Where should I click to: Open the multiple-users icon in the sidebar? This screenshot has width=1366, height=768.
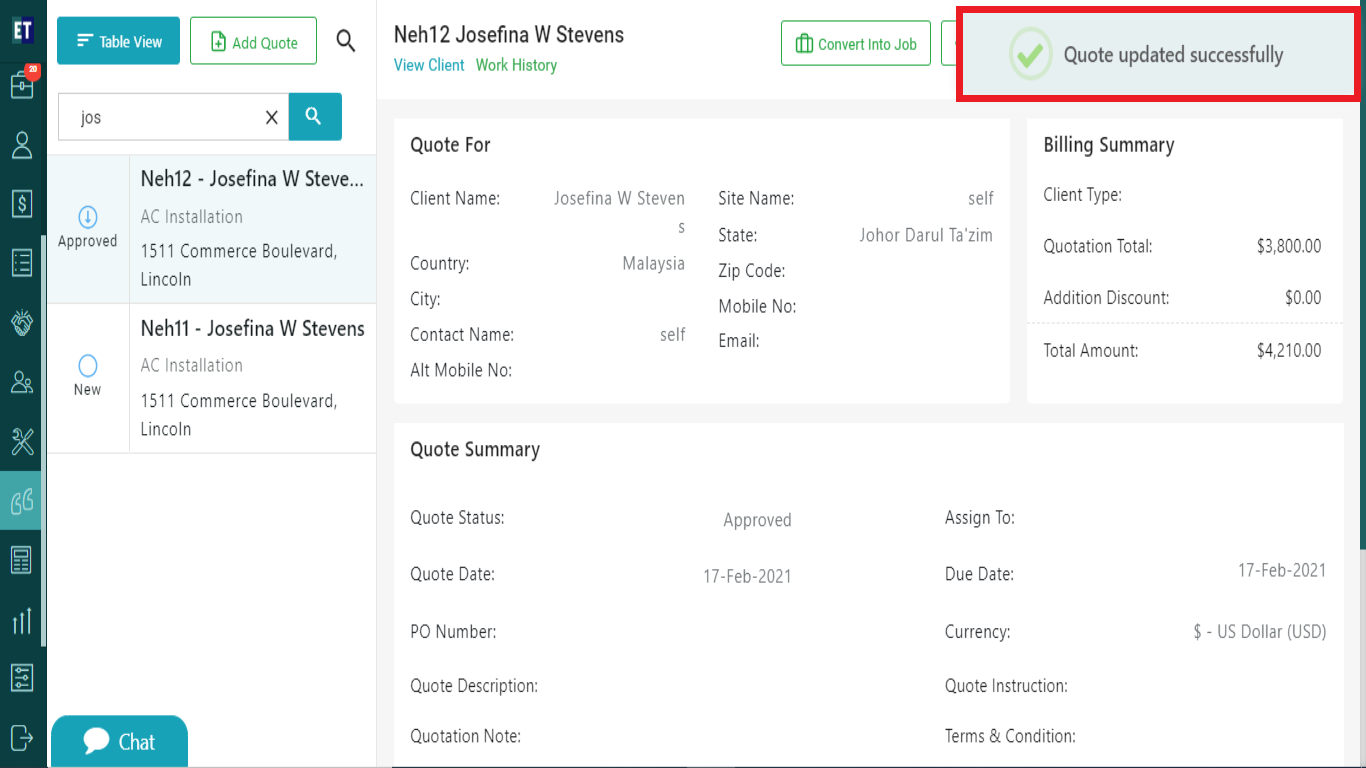(x=22, y=382)
